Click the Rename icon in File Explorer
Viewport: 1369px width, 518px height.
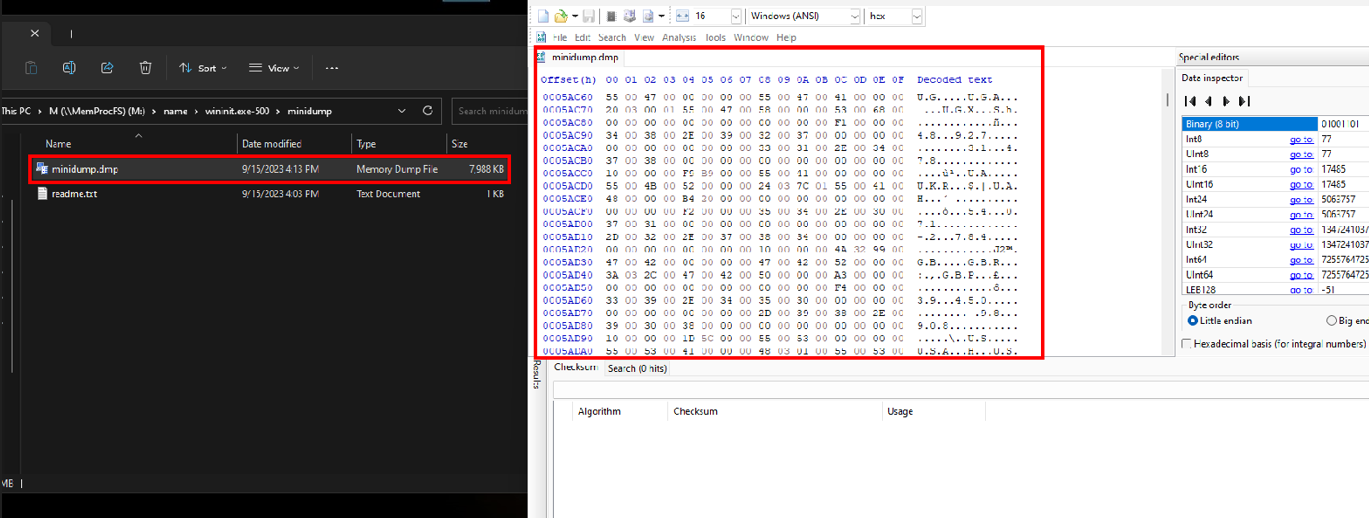[x=69, y=68]
